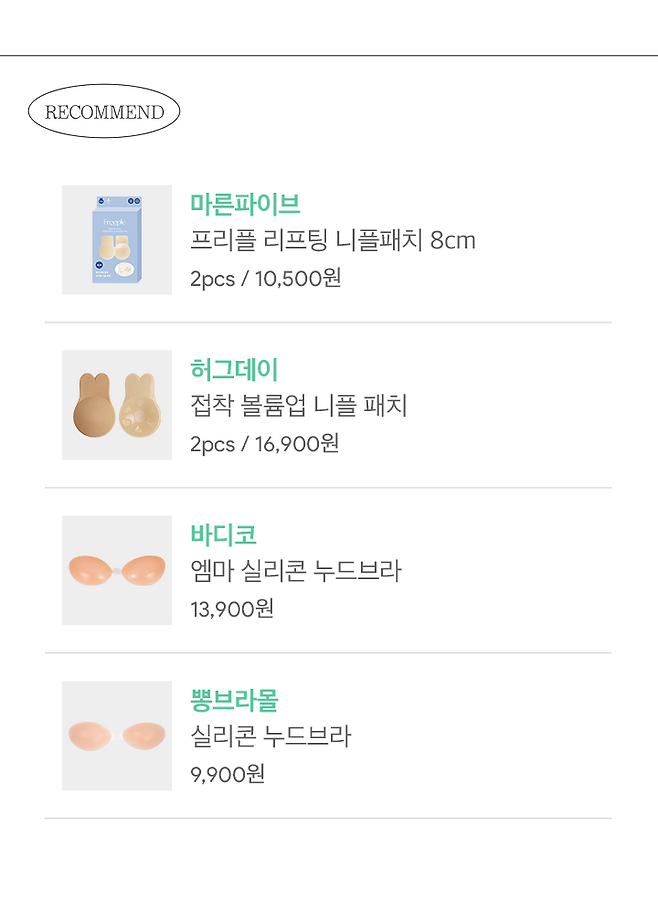Open the 바디코 silicone bra thumbnail
658x910 pixels.
pos(117,570)
